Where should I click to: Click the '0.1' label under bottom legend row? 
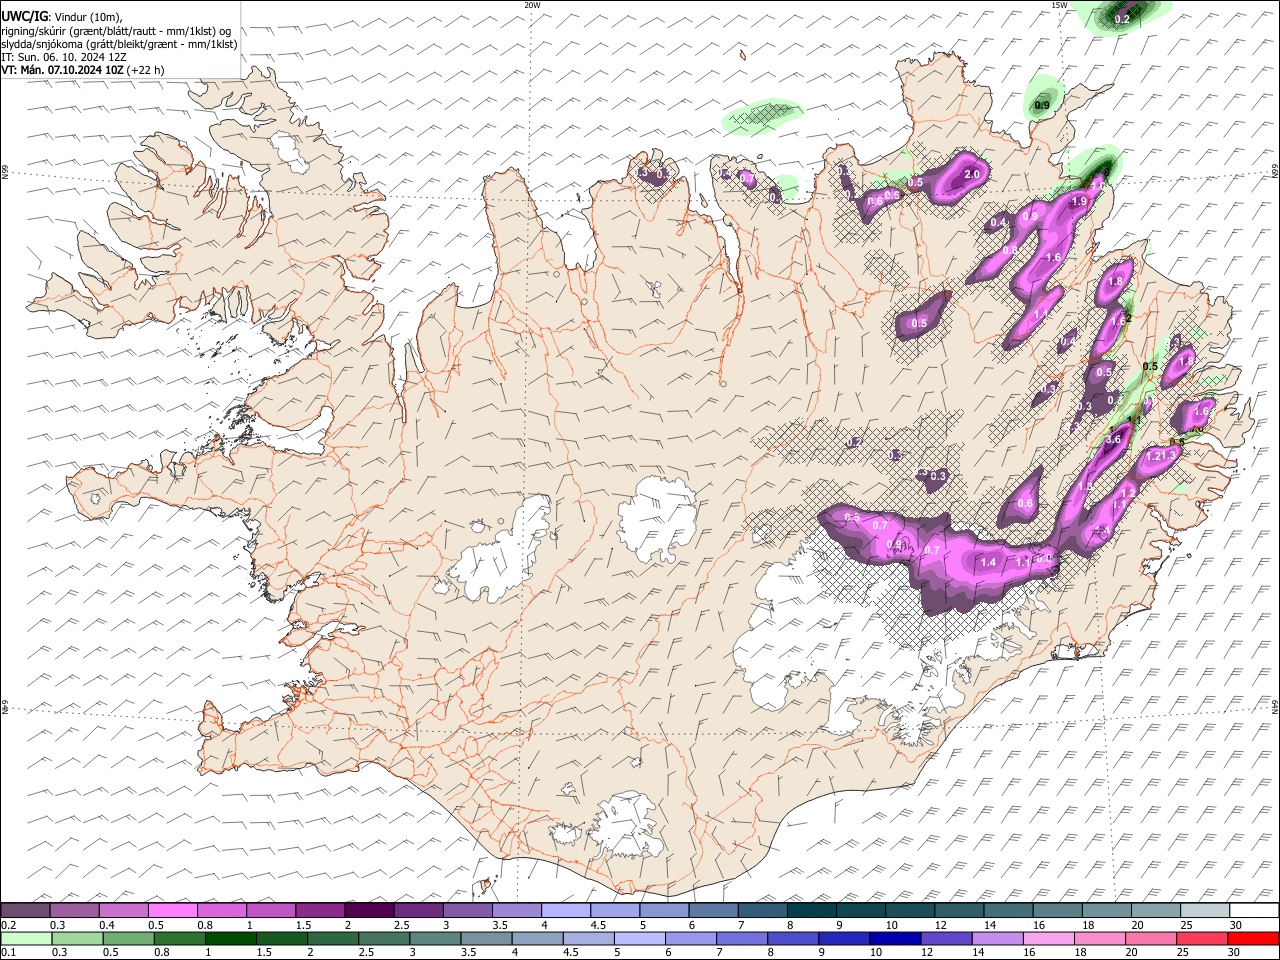pos(8,953)
